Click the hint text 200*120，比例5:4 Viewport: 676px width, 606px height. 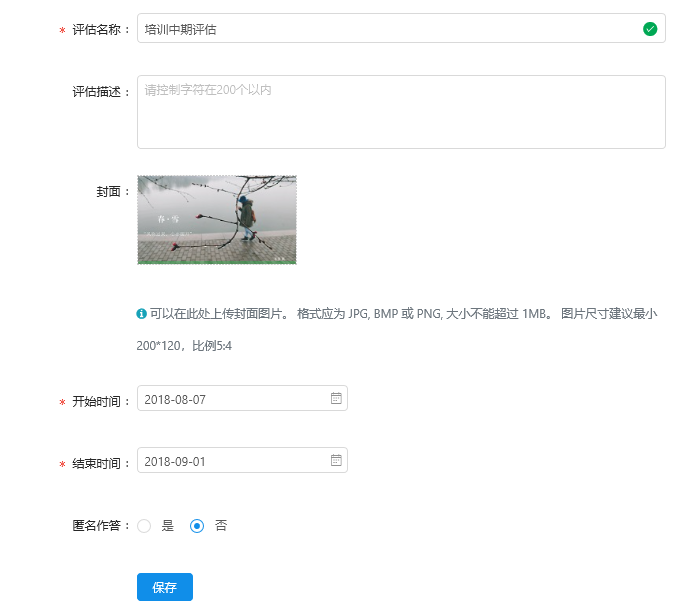pos(184,346)
